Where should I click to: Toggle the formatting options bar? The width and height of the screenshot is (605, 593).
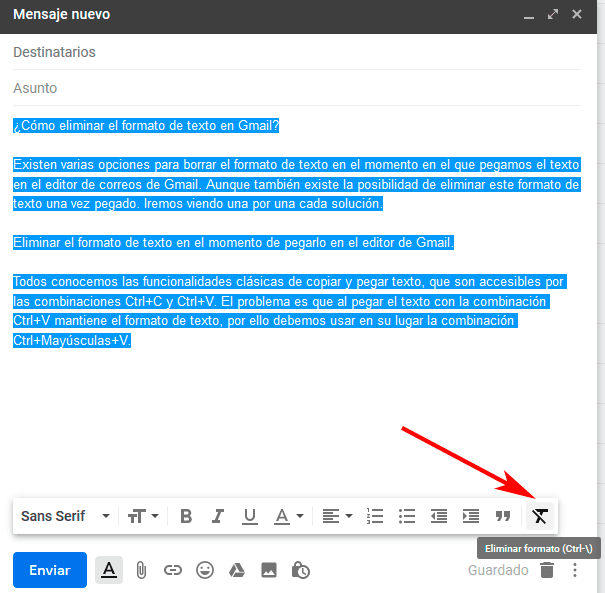109,570
